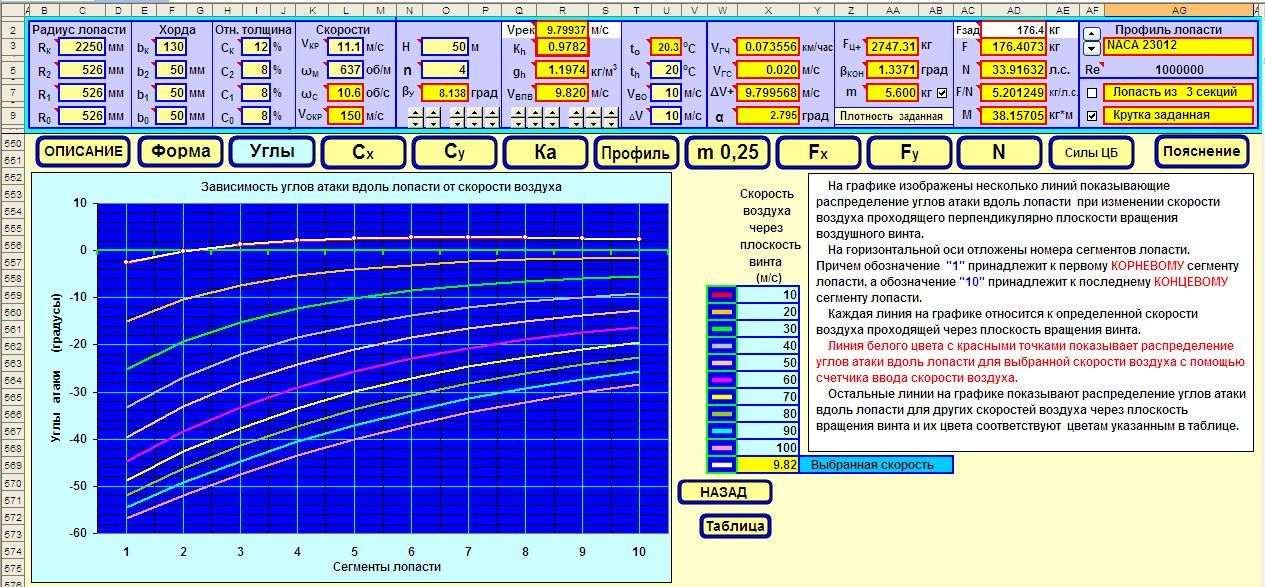
Task: Open the Таблица button
Action: [x=735, y=526]
